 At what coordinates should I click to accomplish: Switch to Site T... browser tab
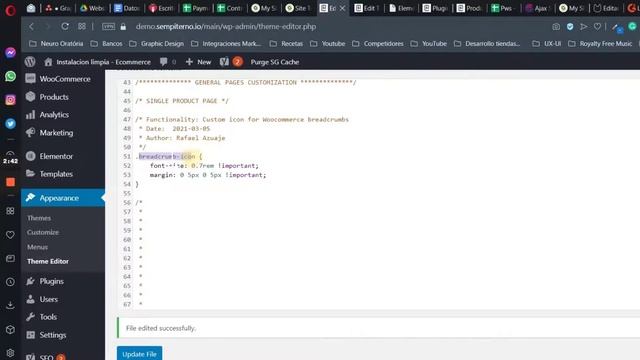point(298,8)
